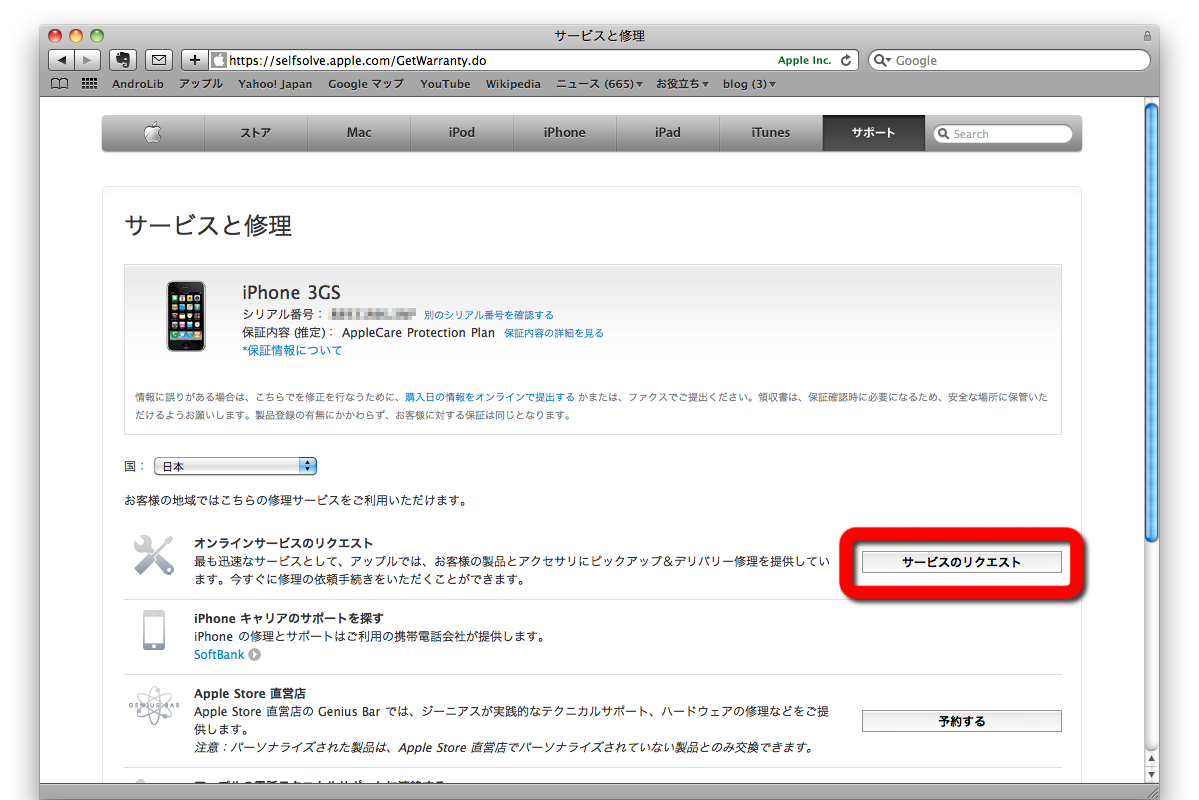Image resolution: width=1199 pixels, height=800 pixels.
Task: Open the Google マップ bookmark
Action: tap(366, 84)
